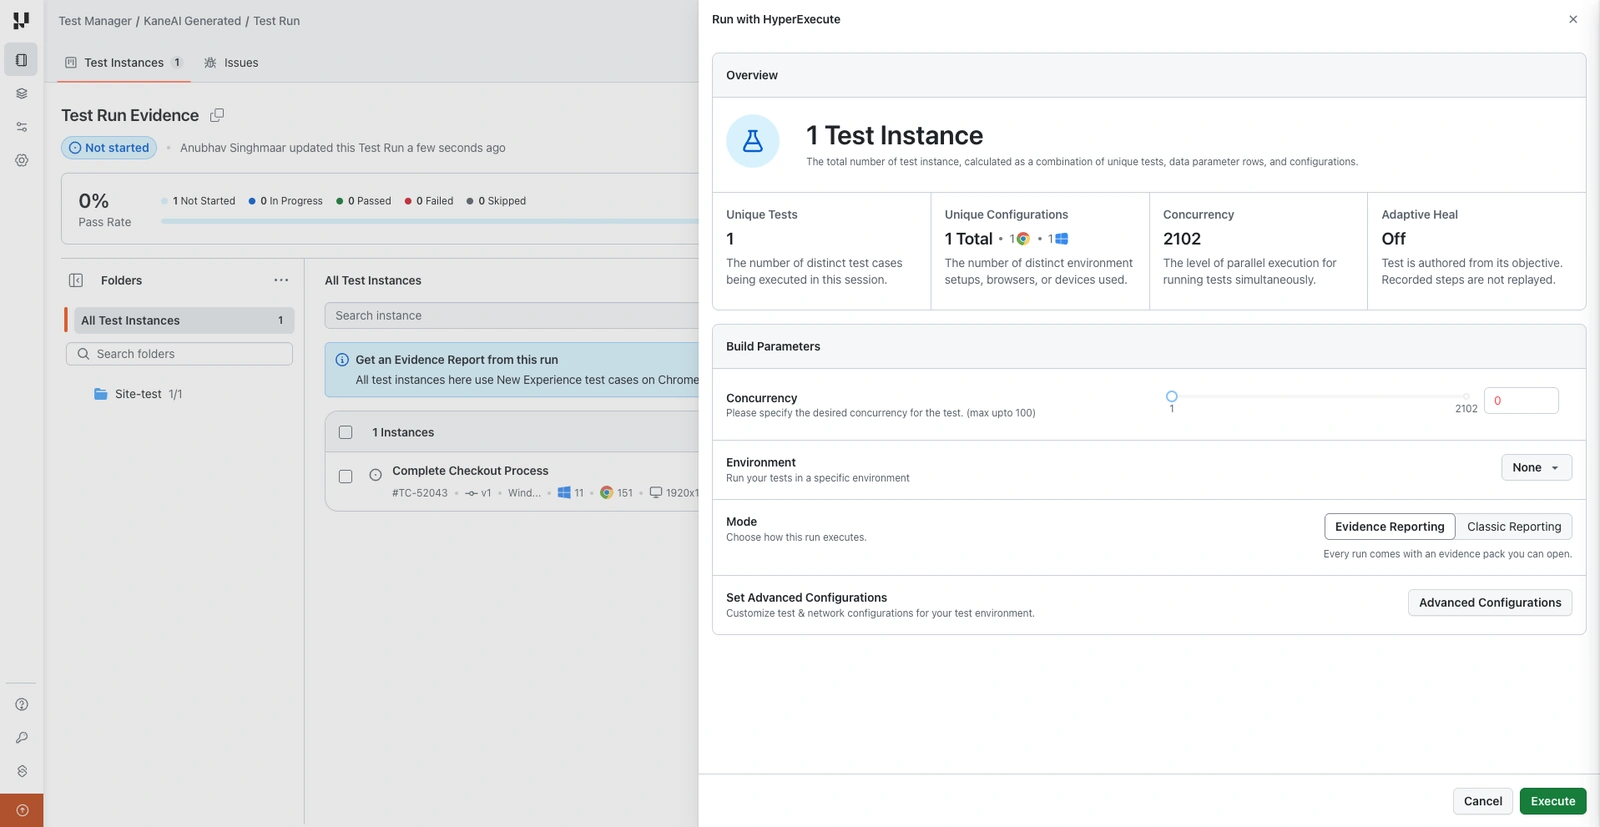Select Classic Reporting mode
Viewport: 1600px width, 827px height.
[x=1514, y=527]
